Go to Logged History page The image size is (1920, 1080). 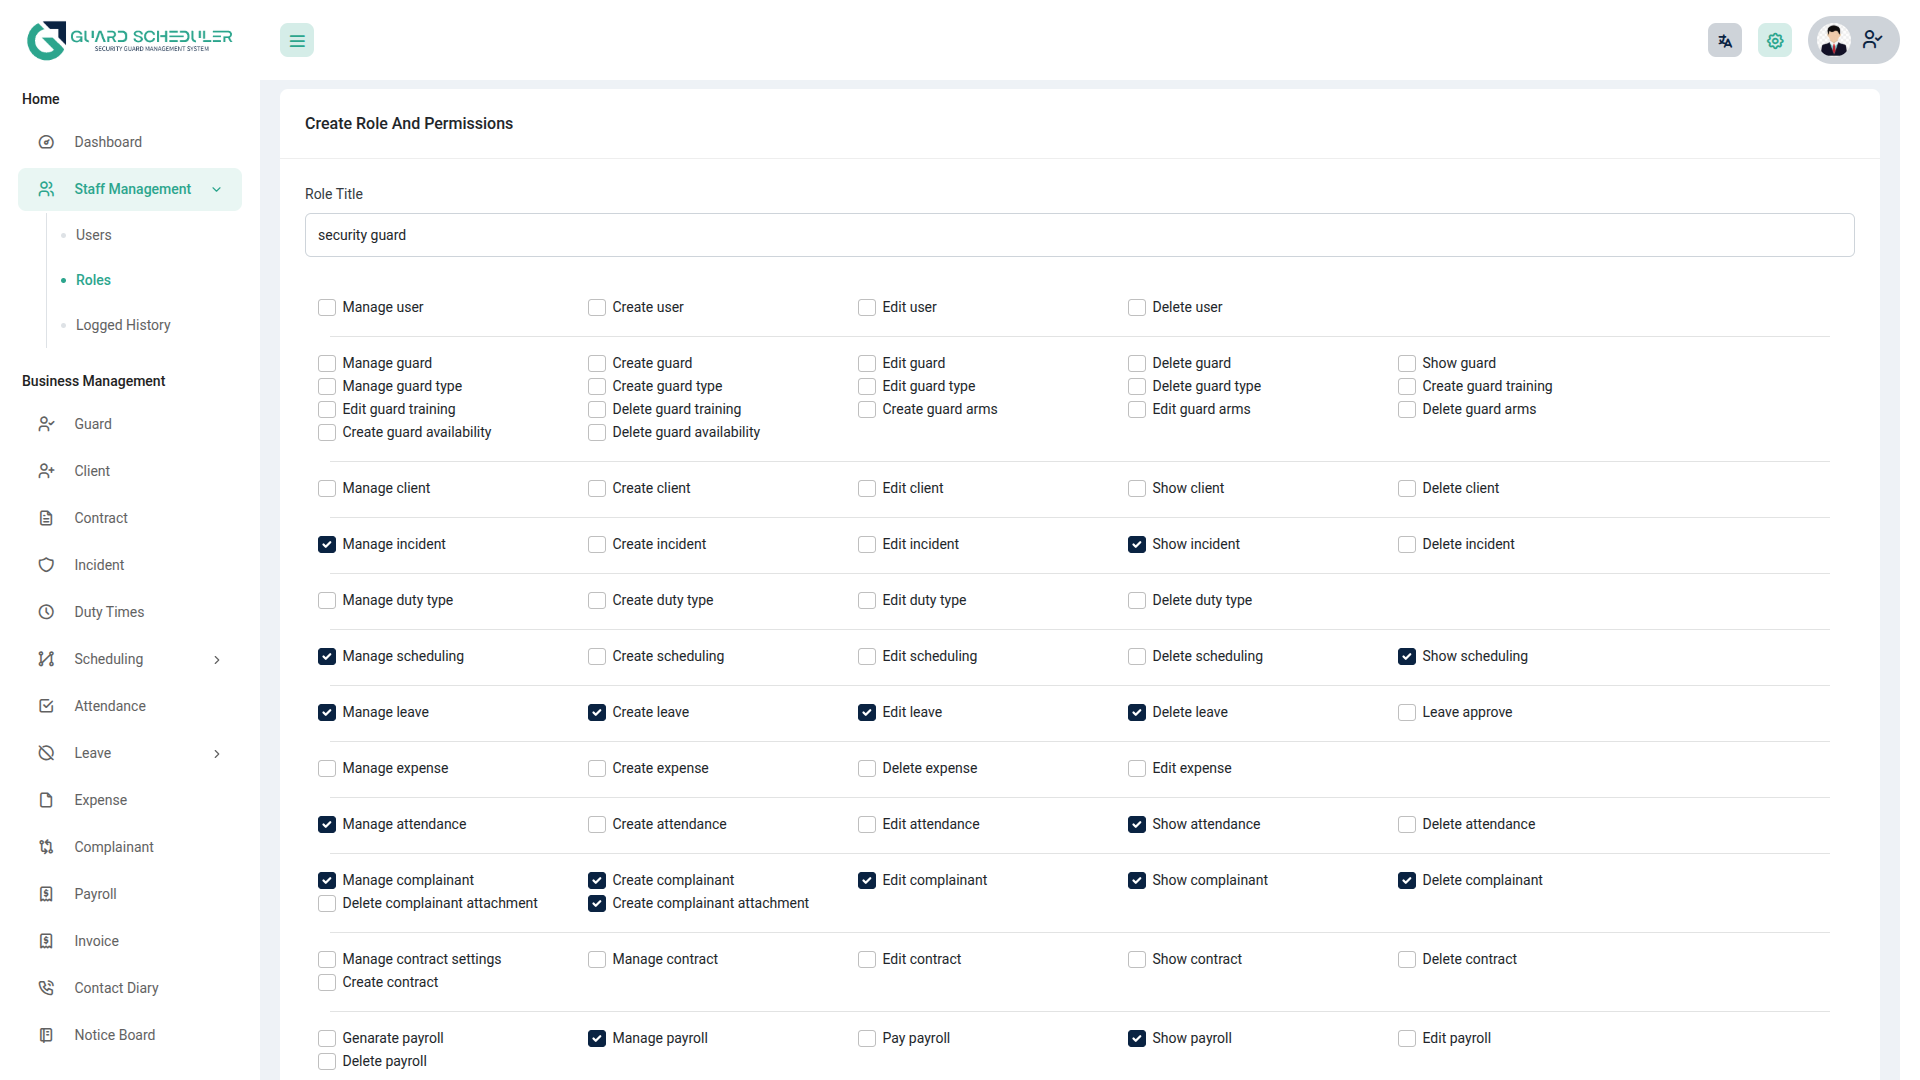(x=123, y=325)
